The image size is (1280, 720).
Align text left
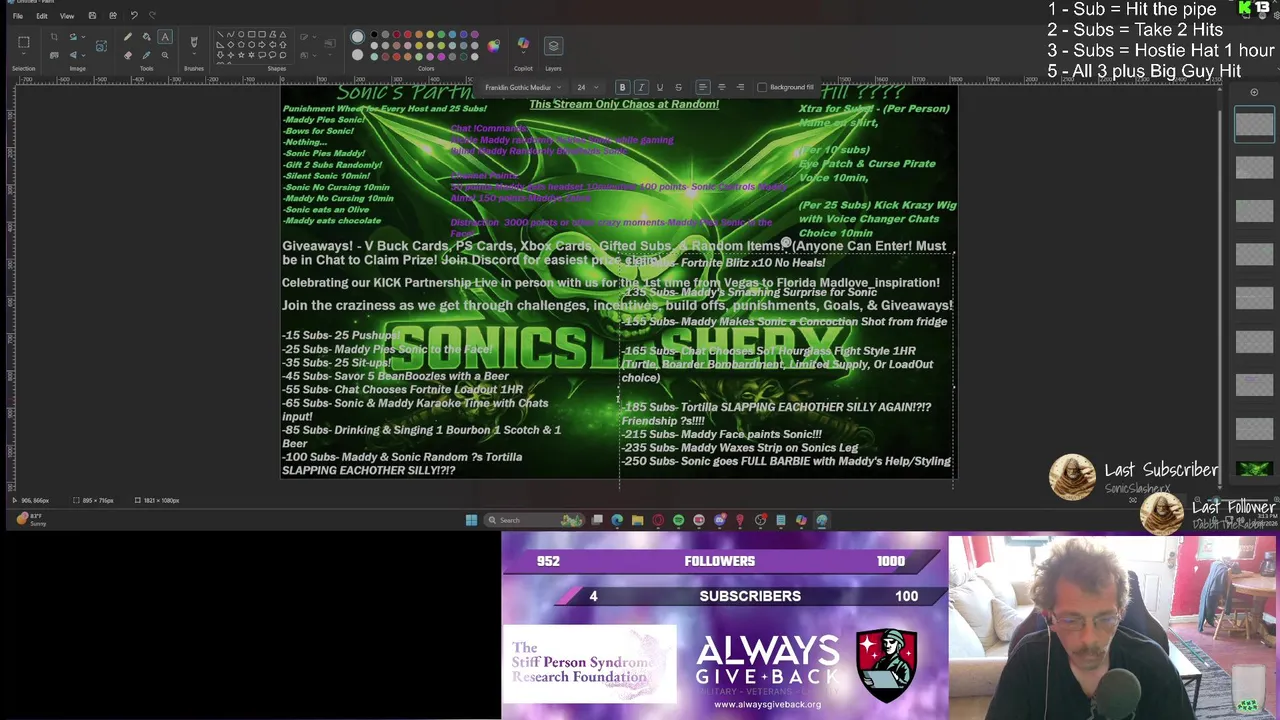tap(702, 87)
